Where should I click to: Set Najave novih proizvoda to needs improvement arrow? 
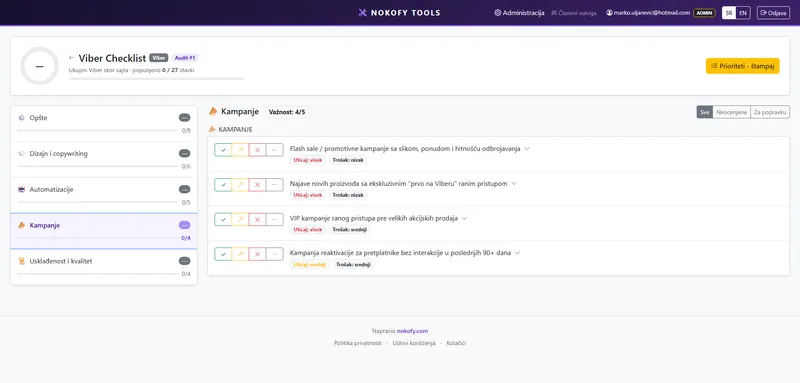240,185
